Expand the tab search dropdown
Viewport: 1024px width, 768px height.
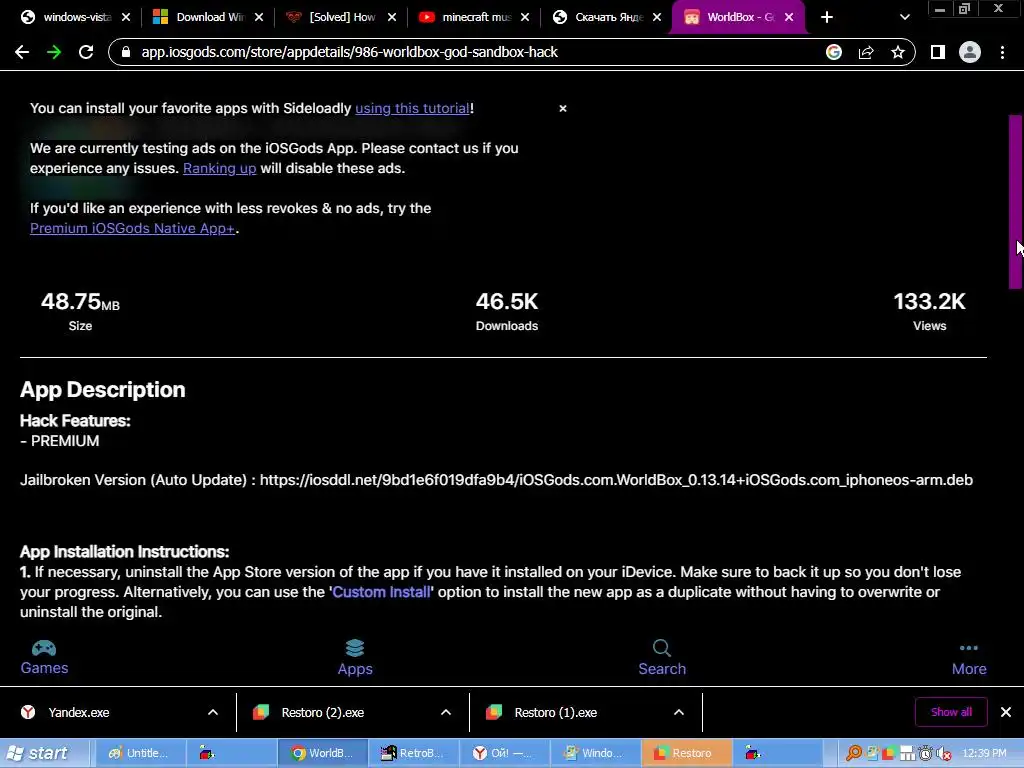904,18
